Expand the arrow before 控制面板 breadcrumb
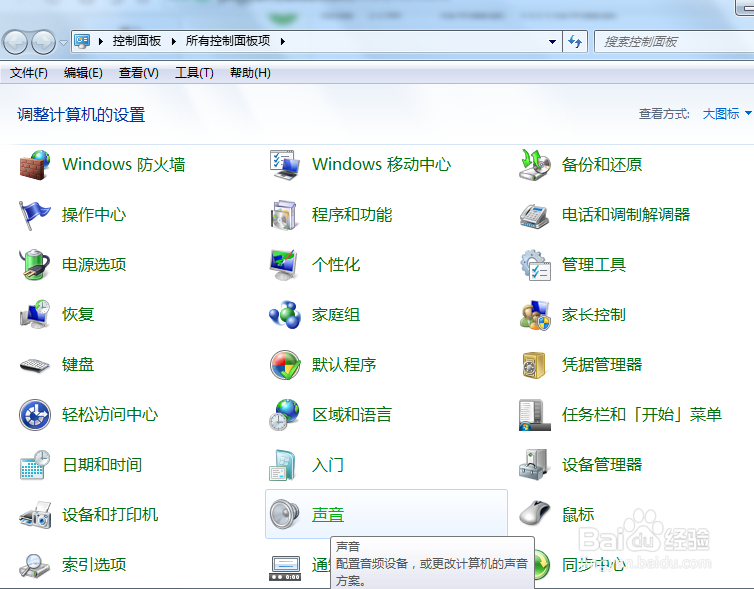 coord(101,41)
